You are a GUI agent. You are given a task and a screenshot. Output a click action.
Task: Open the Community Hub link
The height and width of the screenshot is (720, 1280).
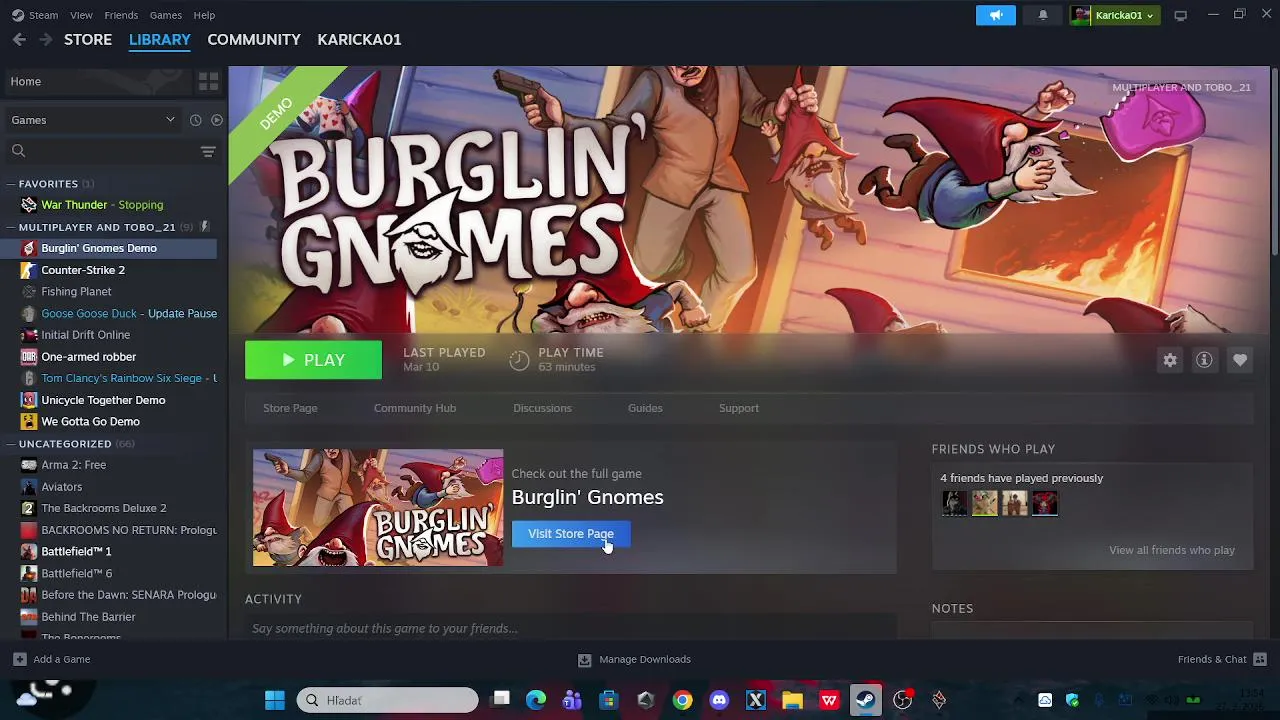click(x=415, y=408)
